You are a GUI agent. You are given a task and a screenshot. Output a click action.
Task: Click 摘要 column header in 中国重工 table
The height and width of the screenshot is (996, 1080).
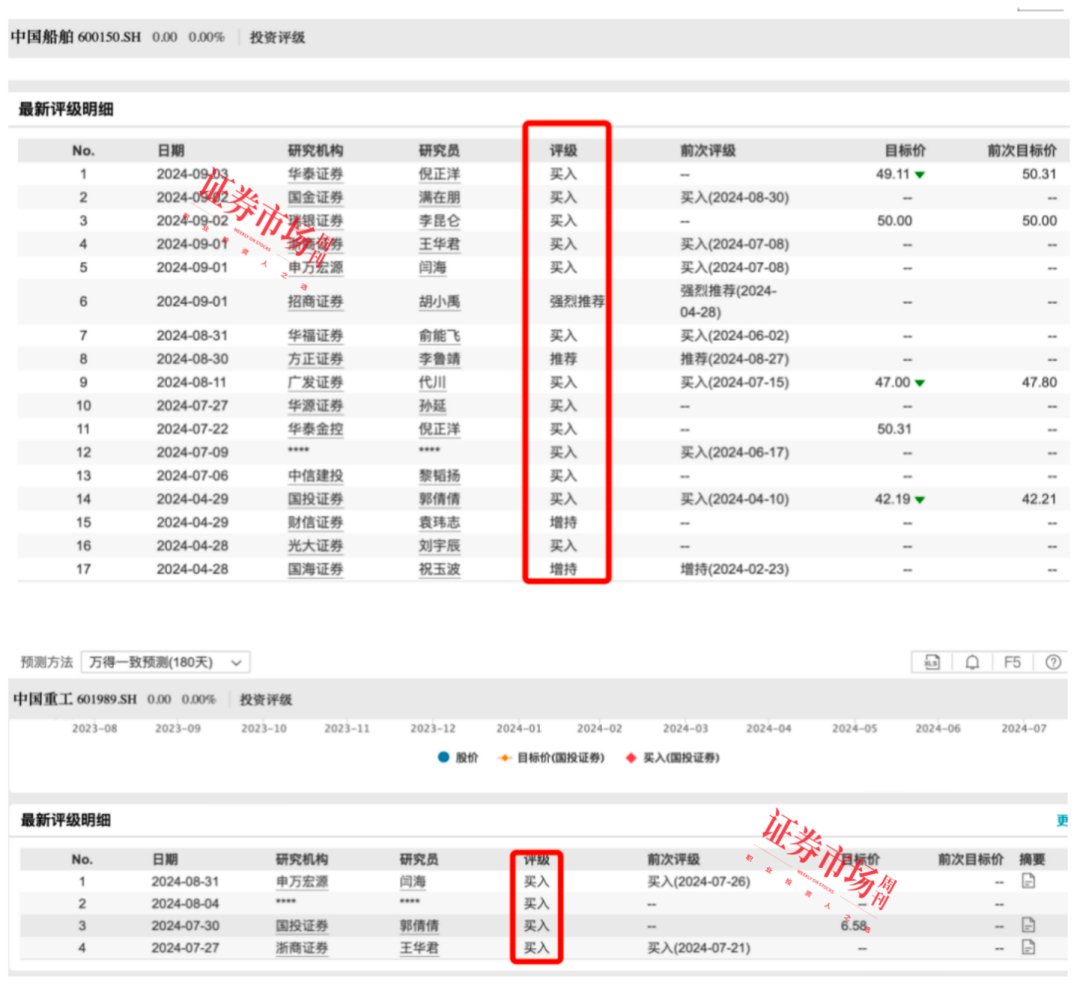1032,860
